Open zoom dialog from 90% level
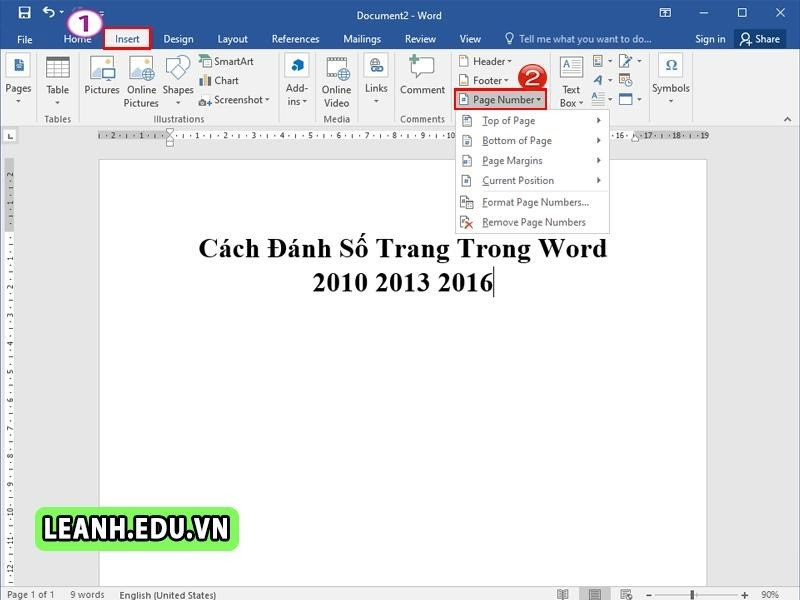800x600 pixels. [770, 595]
